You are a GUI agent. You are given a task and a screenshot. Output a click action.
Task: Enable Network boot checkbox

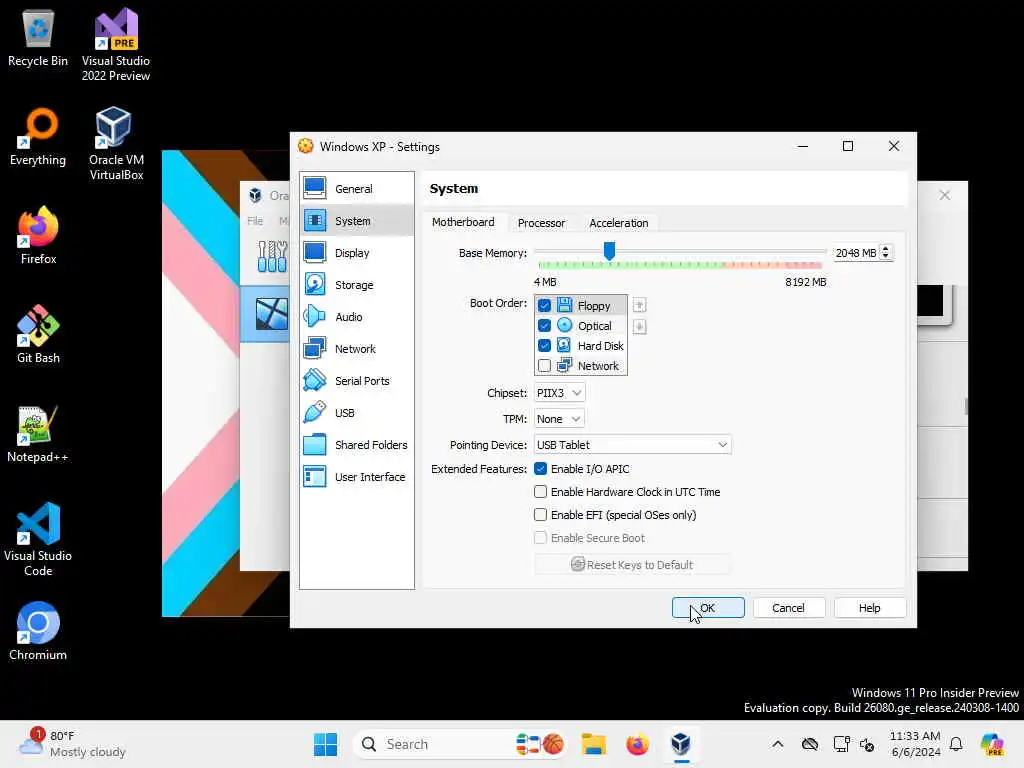544,366
